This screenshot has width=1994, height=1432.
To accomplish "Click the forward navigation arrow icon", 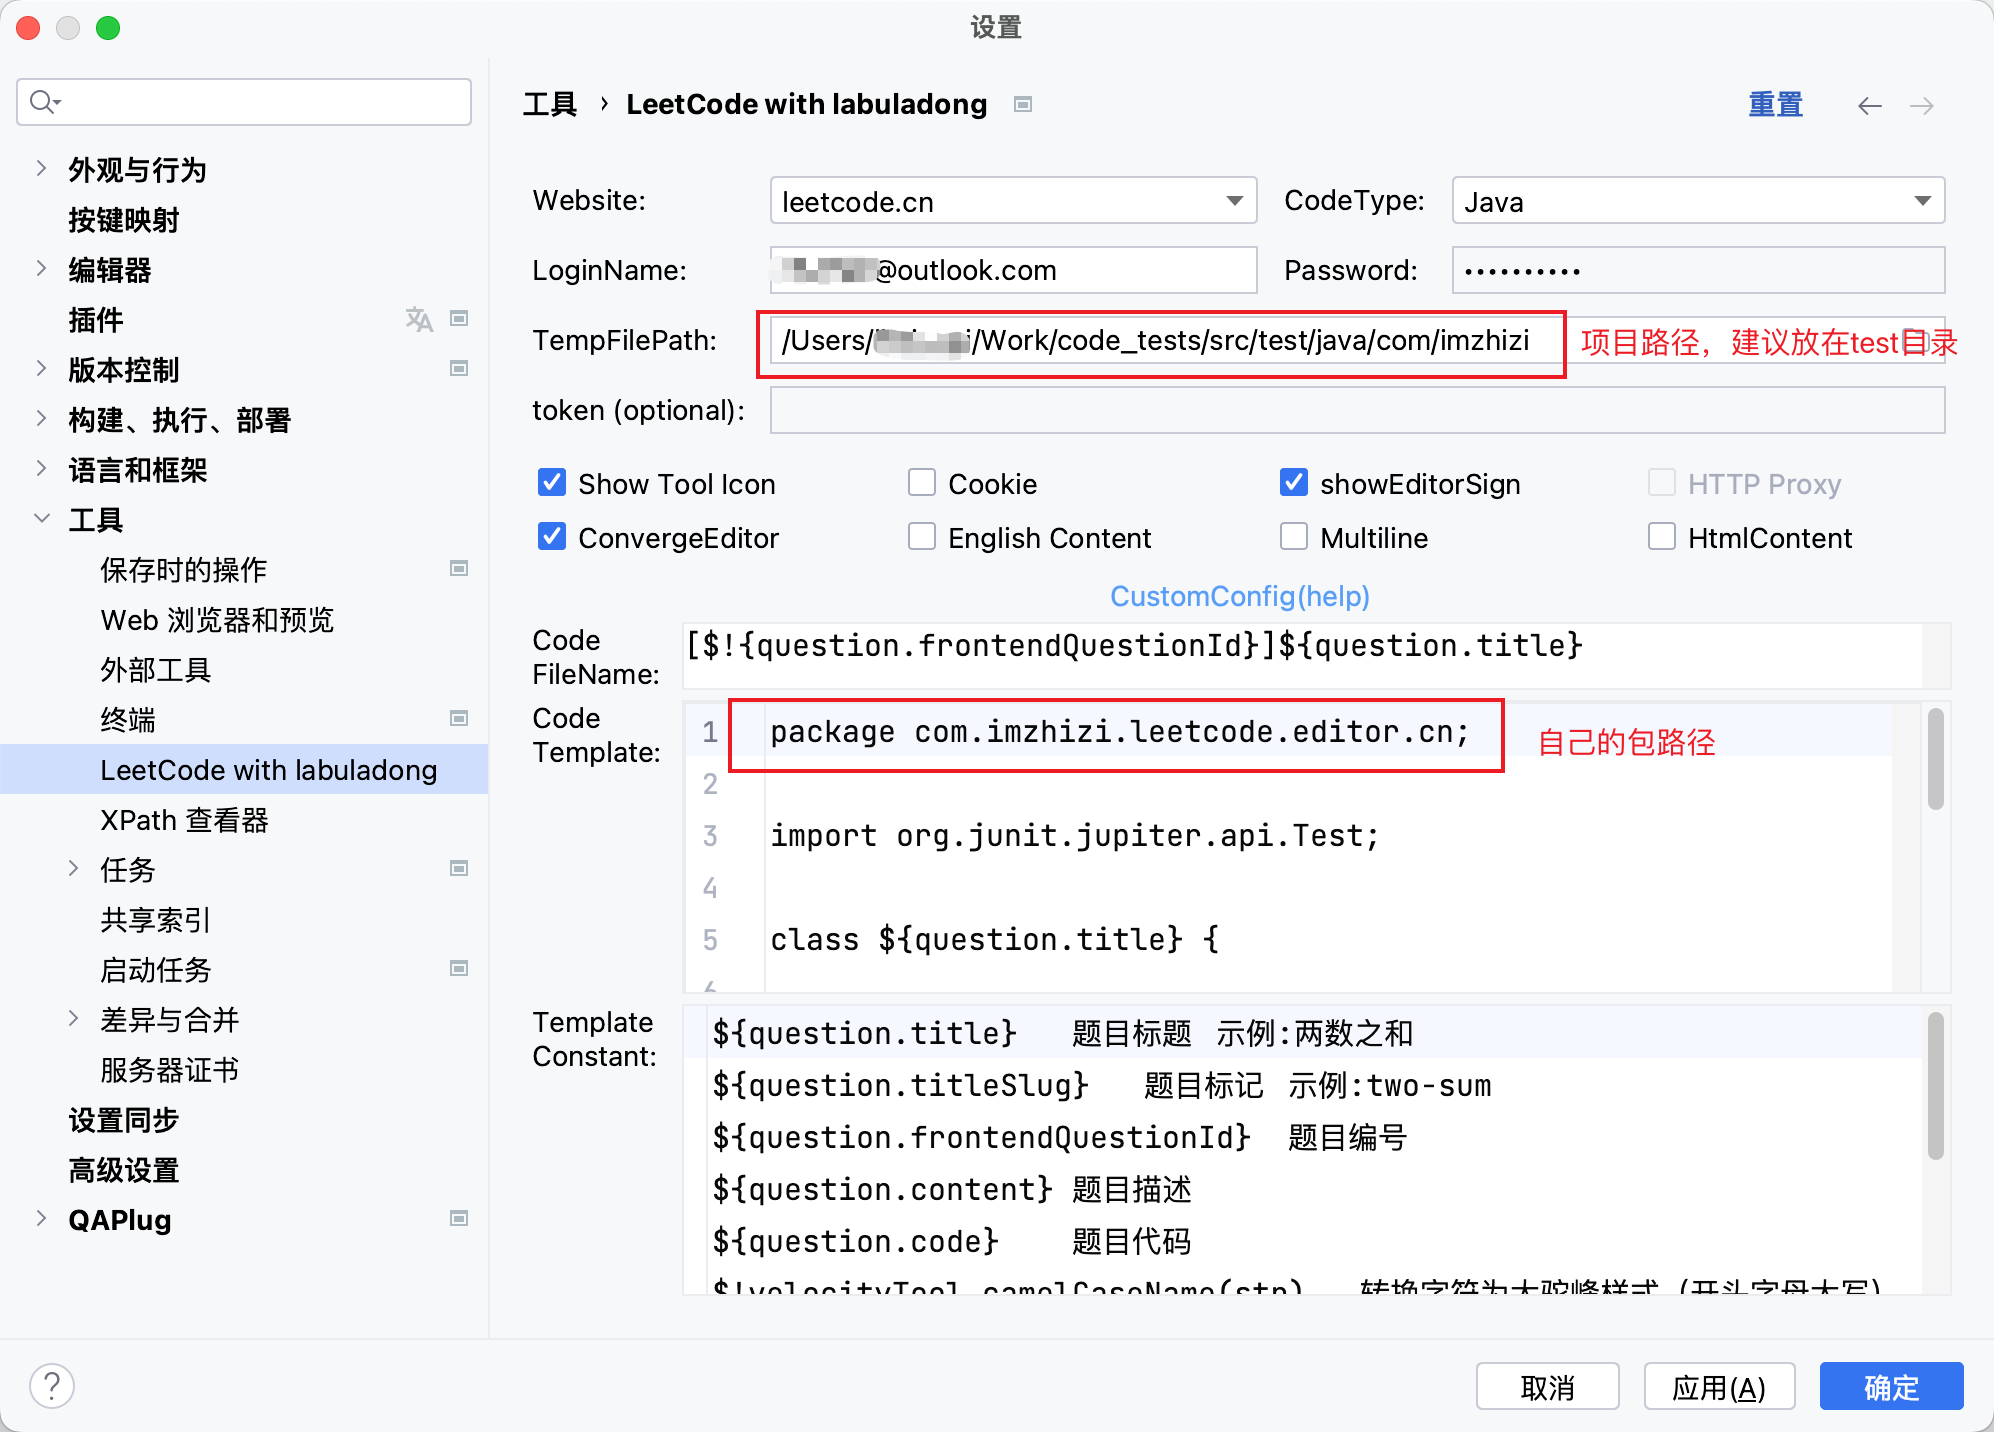I will click(x=1921, y=106).
